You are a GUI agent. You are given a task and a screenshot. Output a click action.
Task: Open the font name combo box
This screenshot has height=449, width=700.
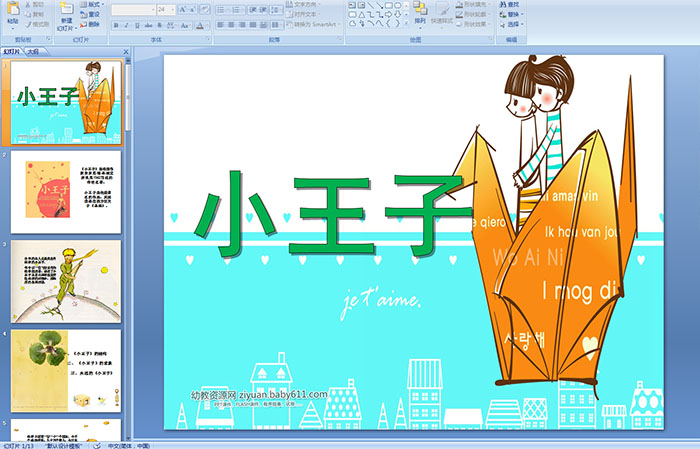click(x=133, y=9)
